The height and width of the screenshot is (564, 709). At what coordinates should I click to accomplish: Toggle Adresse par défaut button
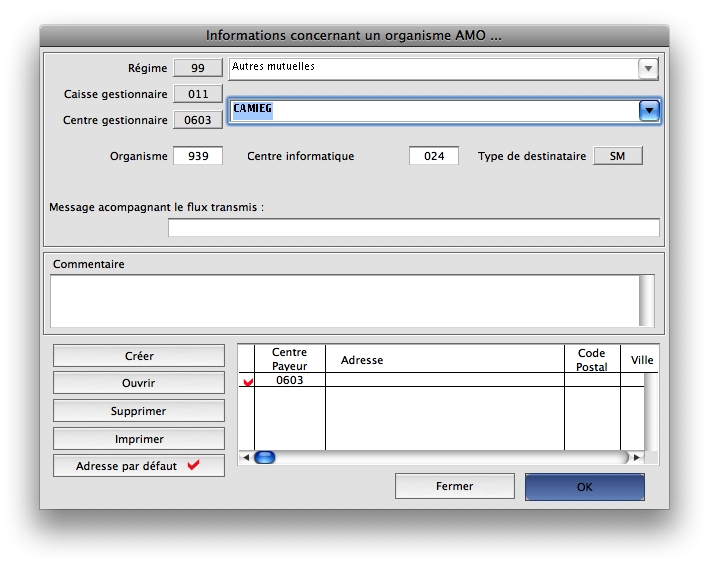pyautogui.click(x=139, y=466)
